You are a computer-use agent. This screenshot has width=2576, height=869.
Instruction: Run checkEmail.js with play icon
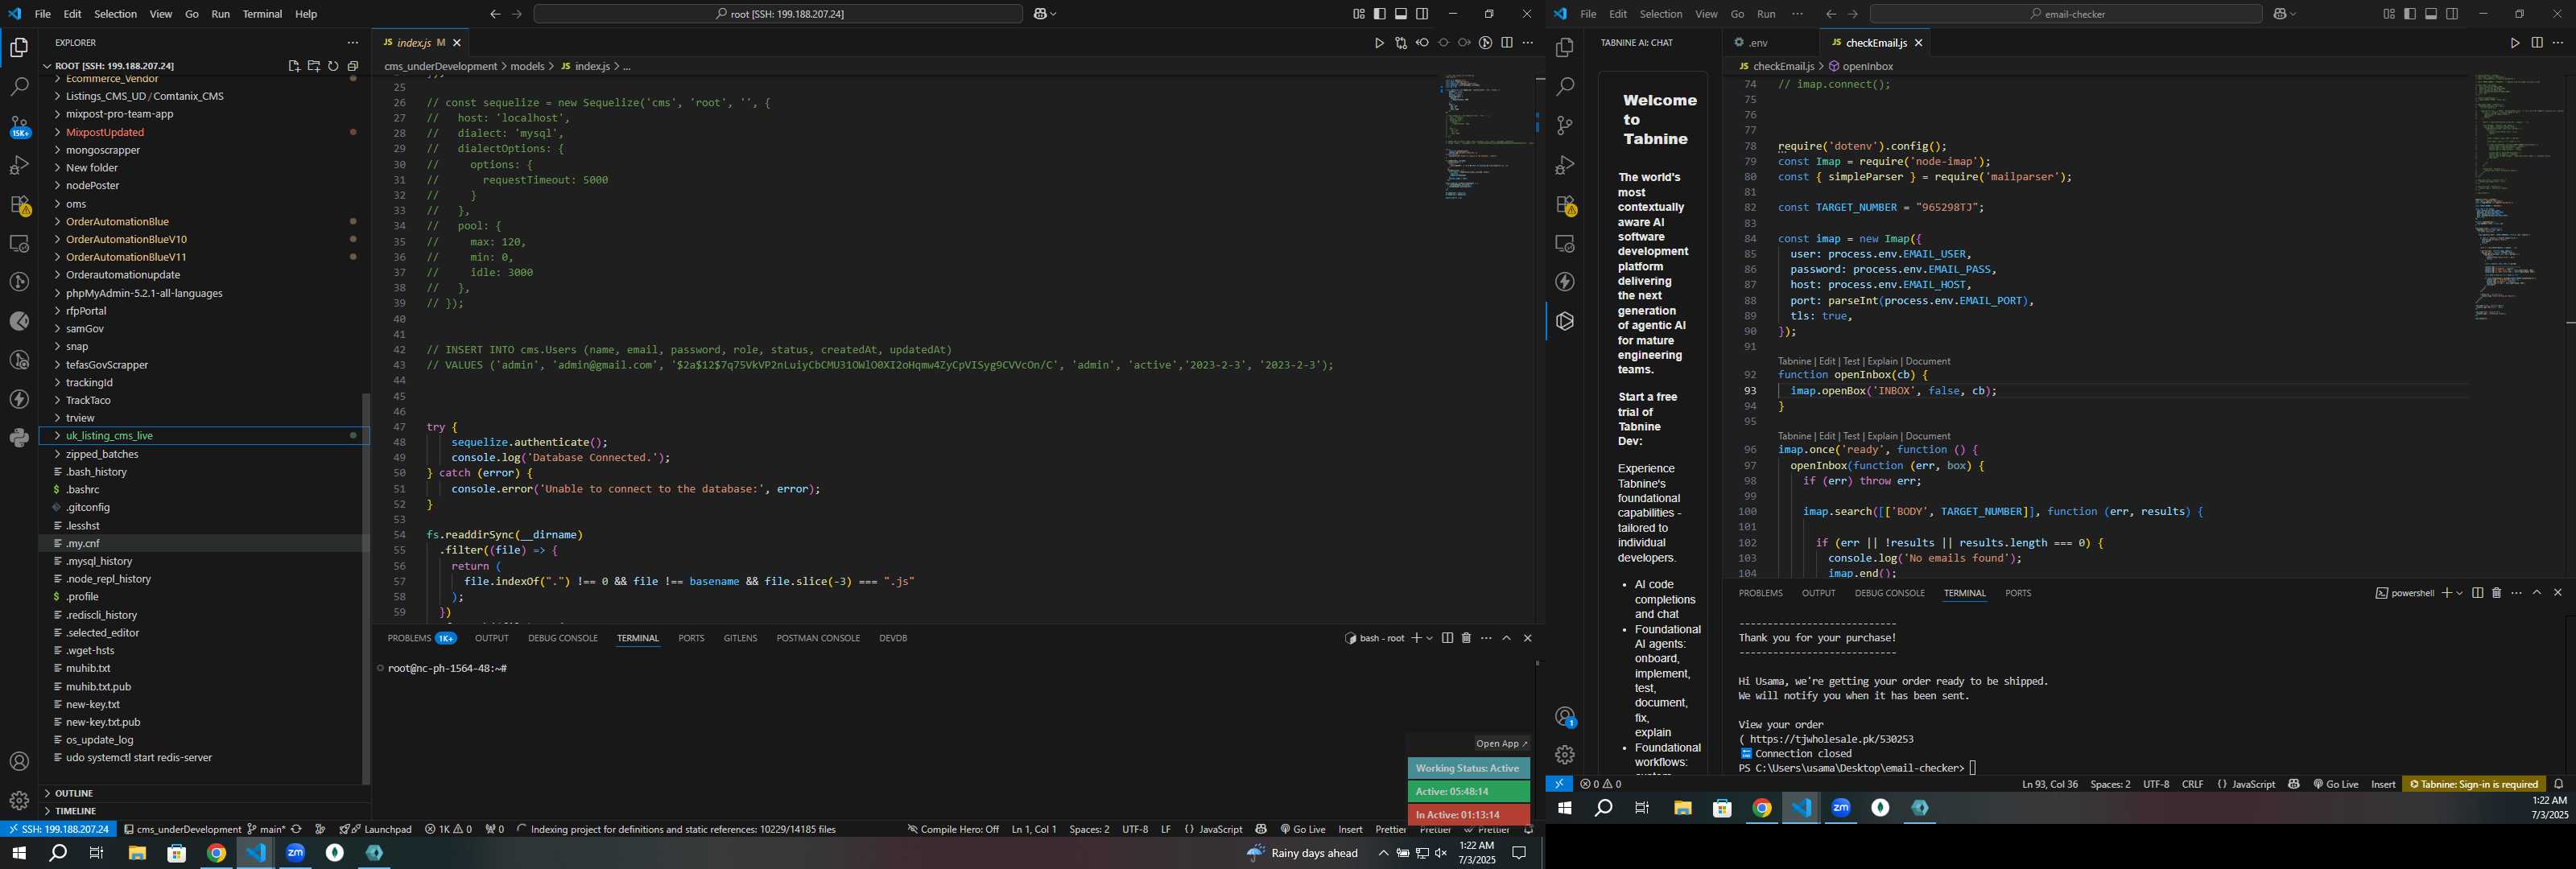pos(2516,43)
